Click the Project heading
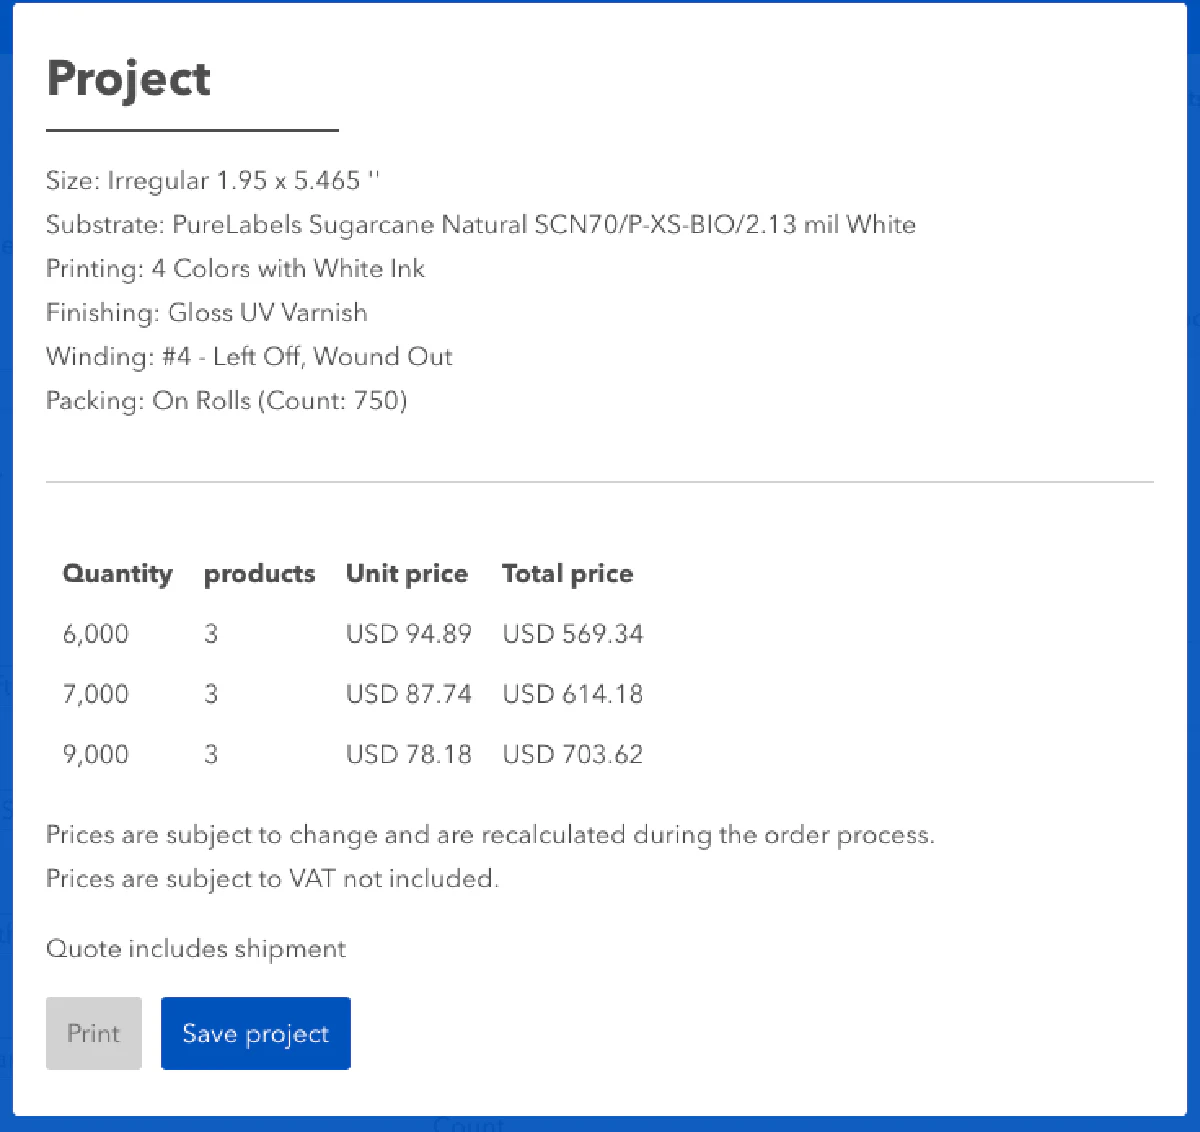 pyautogui.click(x=129, y=79)
